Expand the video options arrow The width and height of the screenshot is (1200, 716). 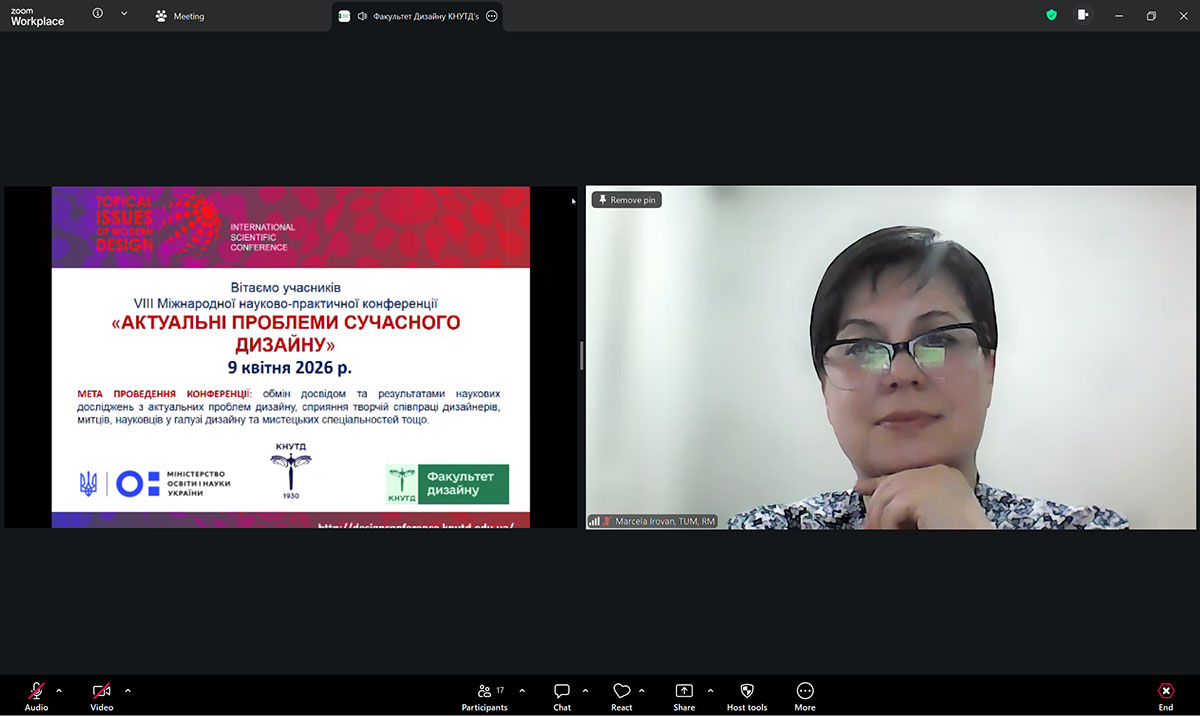pyautogui.click(x=128, y=691)
